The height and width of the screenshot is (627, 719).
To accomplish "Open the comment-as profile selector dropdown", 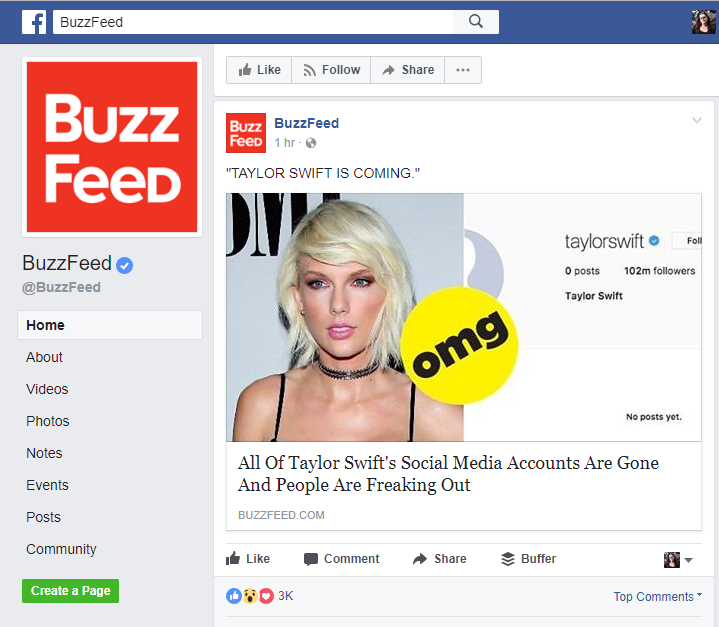I will click(678, 560).
